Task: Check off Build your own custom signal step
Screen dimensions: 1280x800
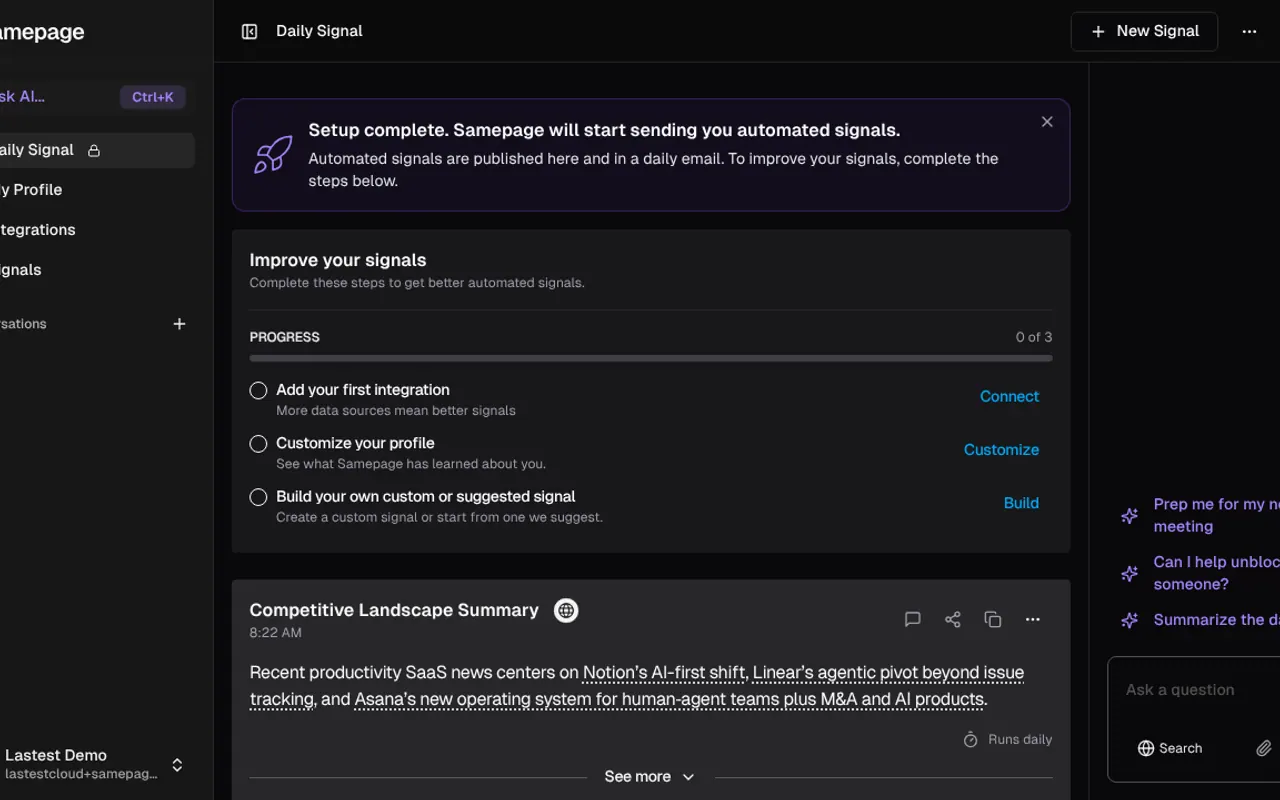Action: tap(258, 497)
